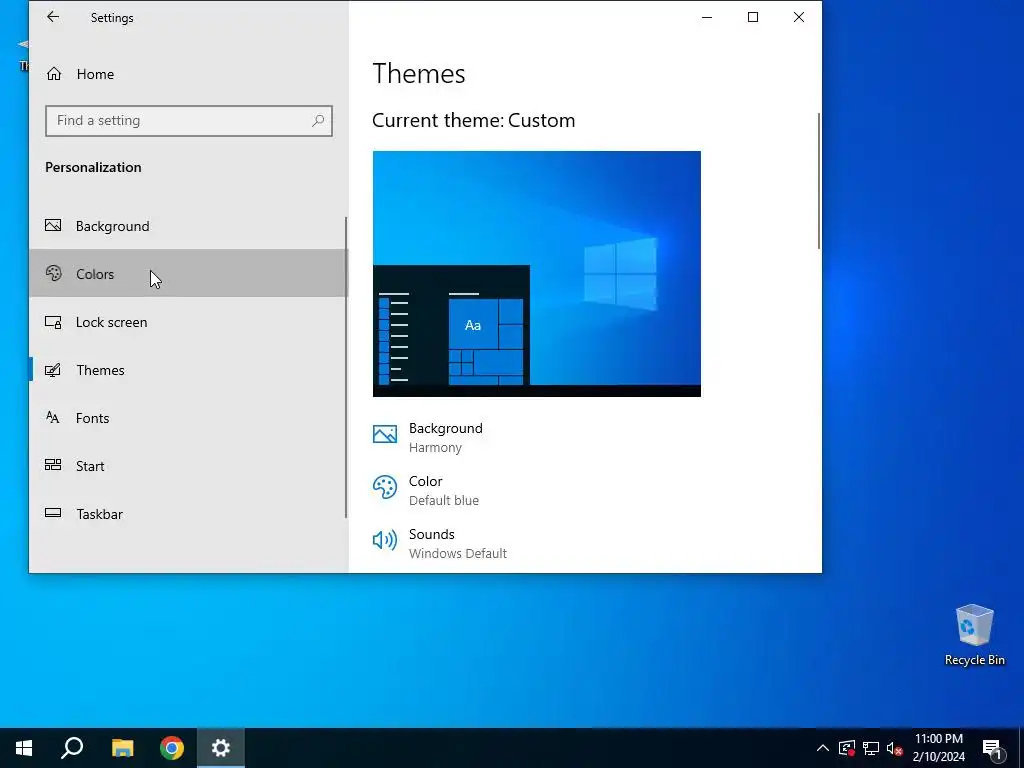Click the Taskbar icon in sidebar
Image resolution: width=1024 pixels, height=768 pixels.
pyautogui.click(x=53, y=513)
